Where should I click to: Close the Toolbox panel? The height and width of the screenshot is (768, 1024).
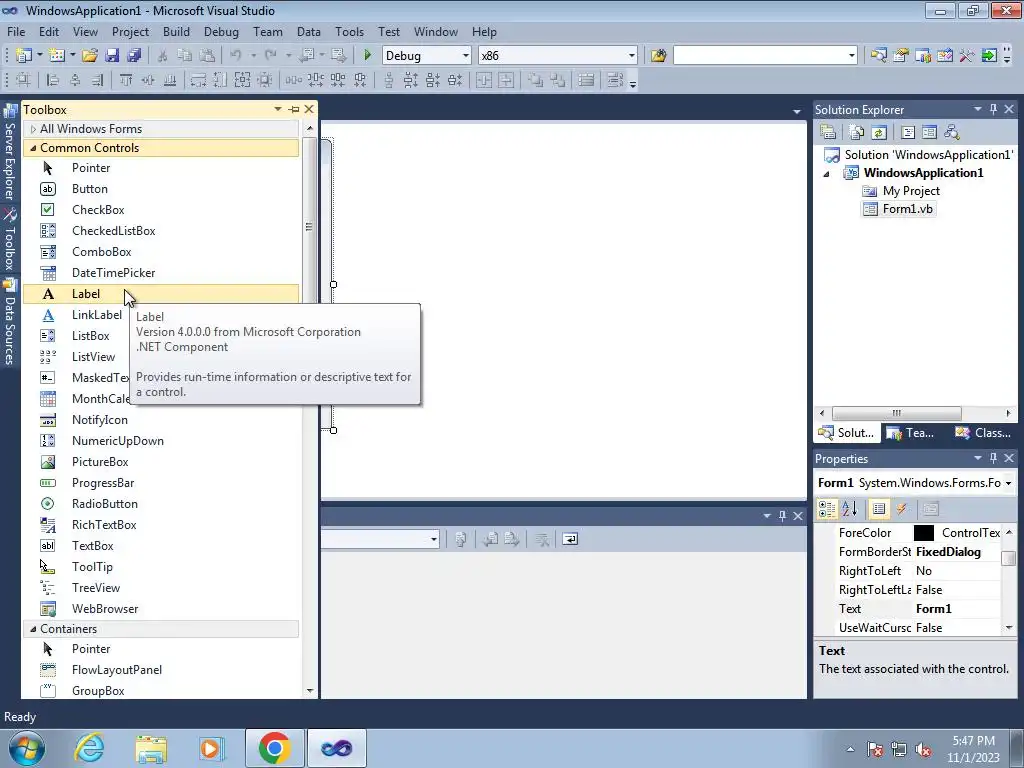click(309, 109)
